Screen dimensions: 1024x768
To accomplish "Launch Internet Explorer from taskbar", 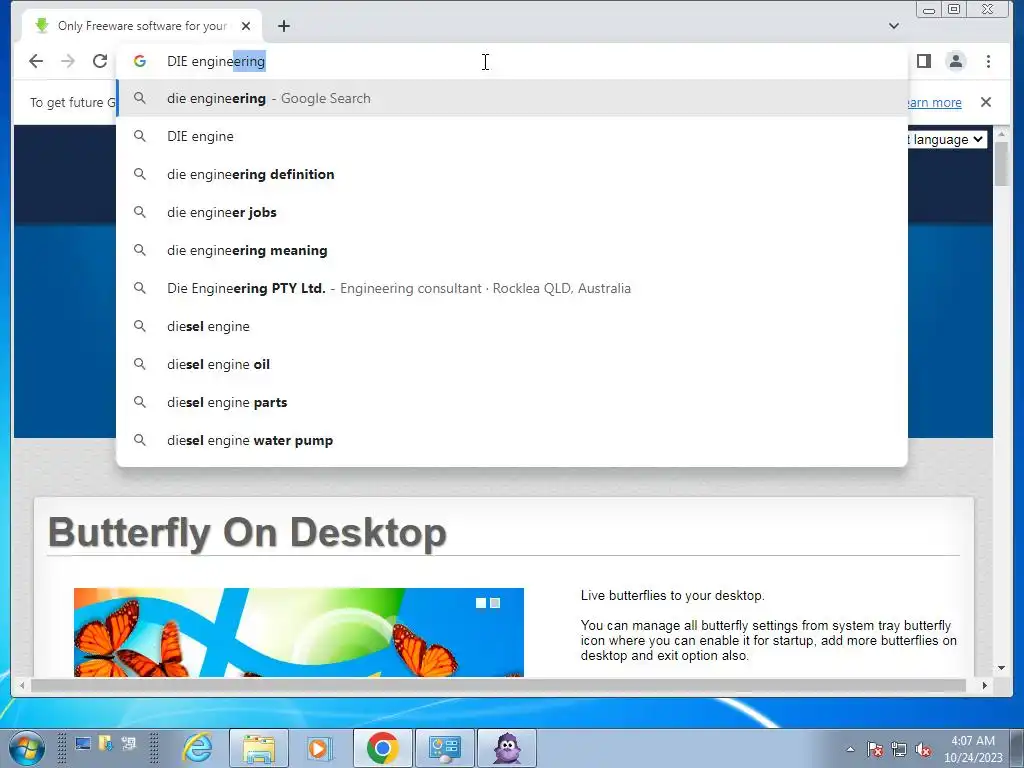I will pyautogui.click(x=197, y=748).
